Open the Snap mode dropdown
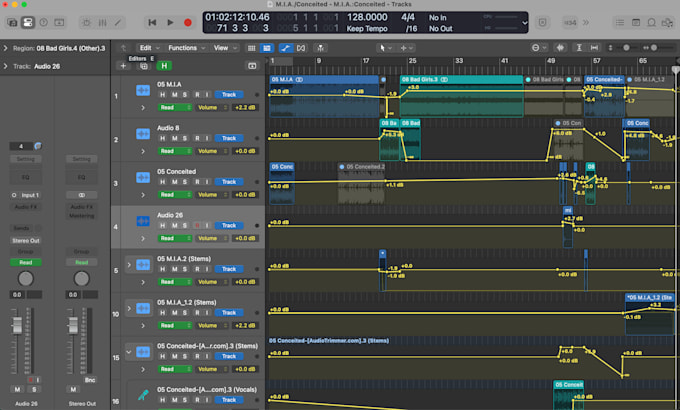The width and height of the screenshot is (680, 410). point(539,48)
